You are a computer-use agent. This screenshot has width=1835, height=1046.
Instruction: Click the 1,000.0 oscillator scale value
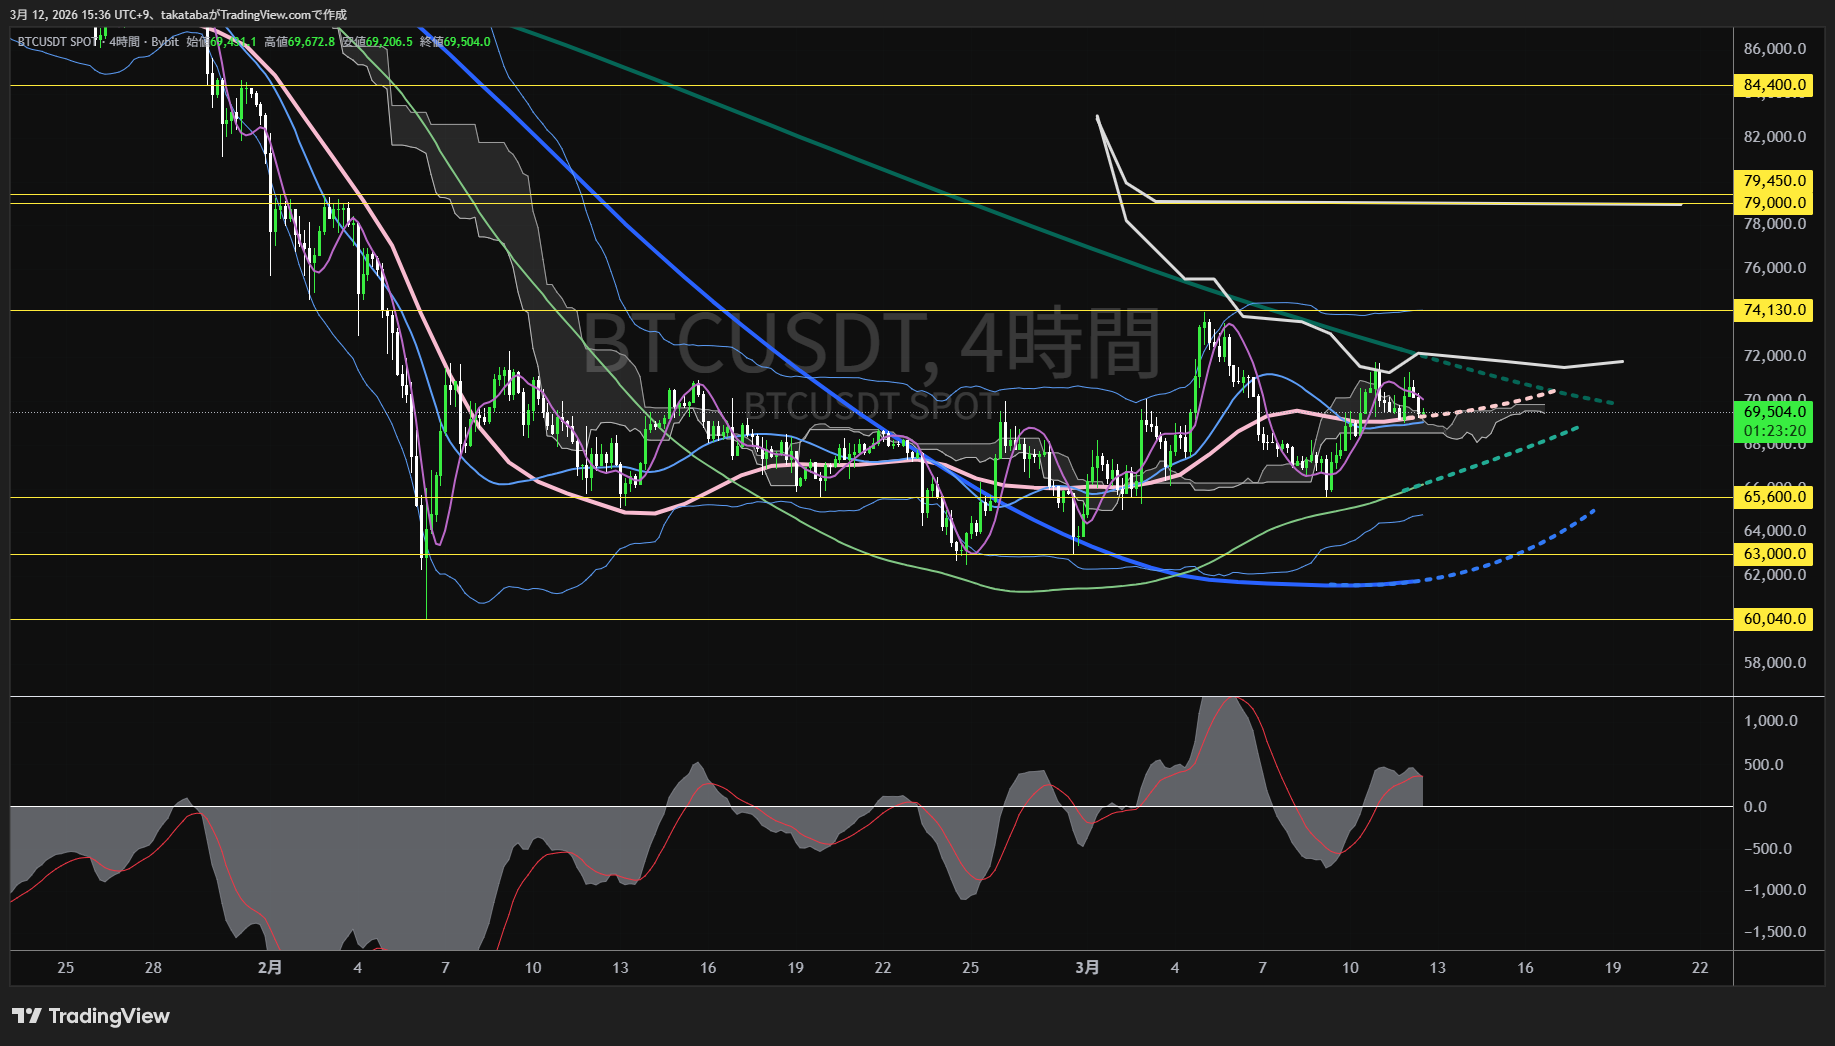(x=1771, y=721)
